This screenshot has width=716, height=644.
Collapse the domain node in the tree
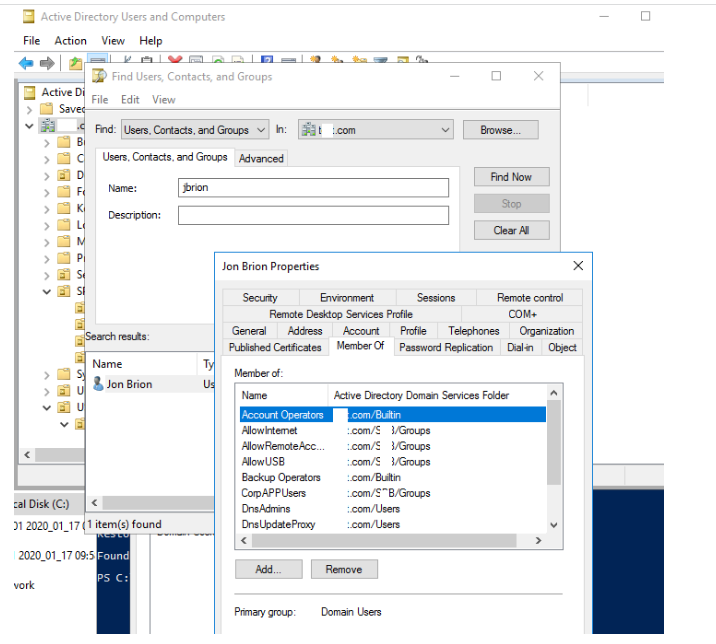point(29,126)
